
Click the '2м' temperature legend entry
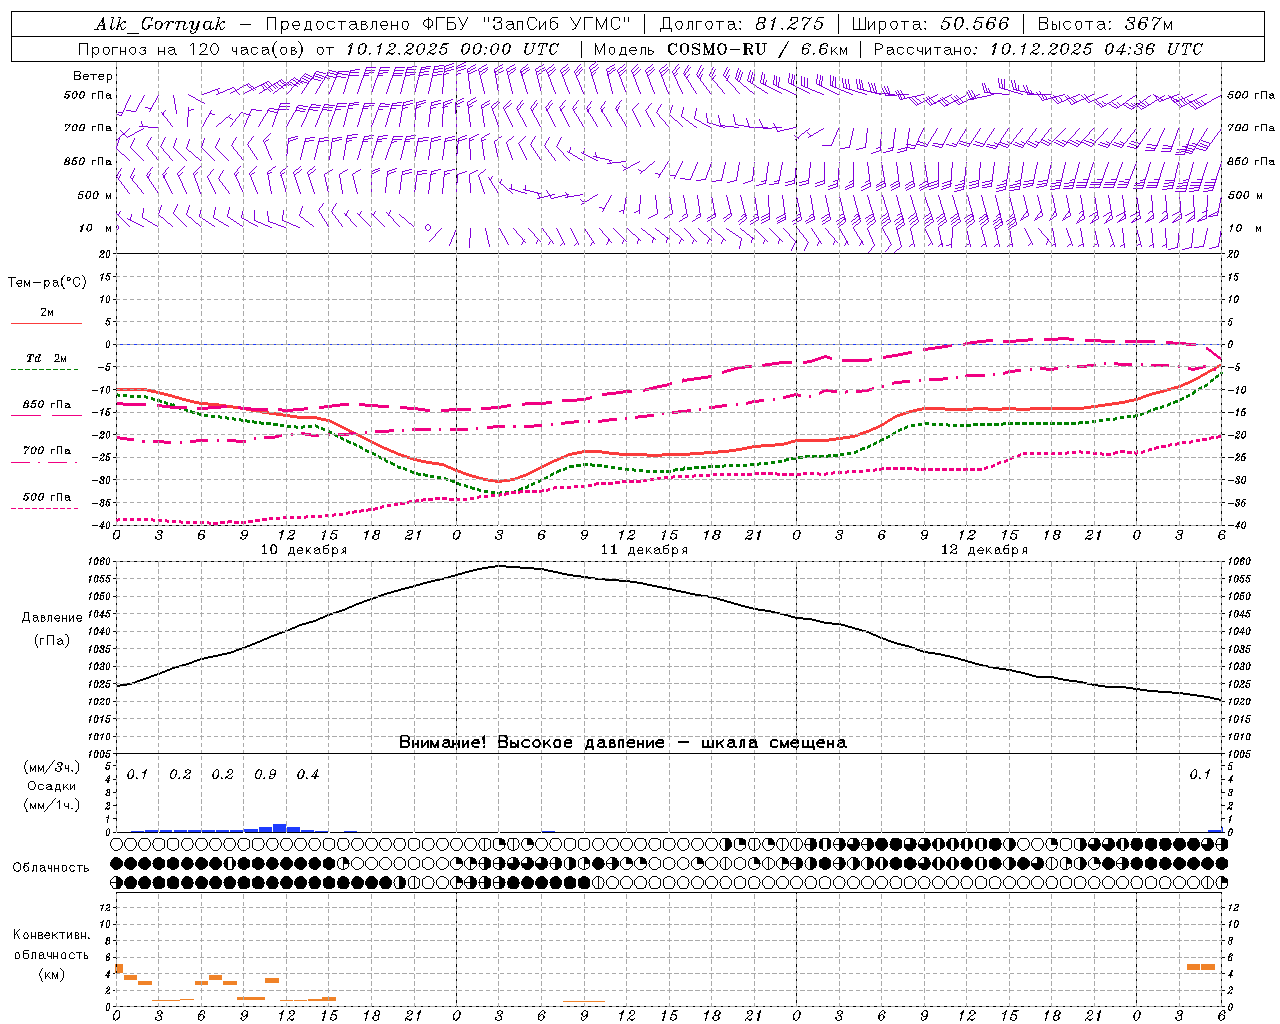point(47,313)
